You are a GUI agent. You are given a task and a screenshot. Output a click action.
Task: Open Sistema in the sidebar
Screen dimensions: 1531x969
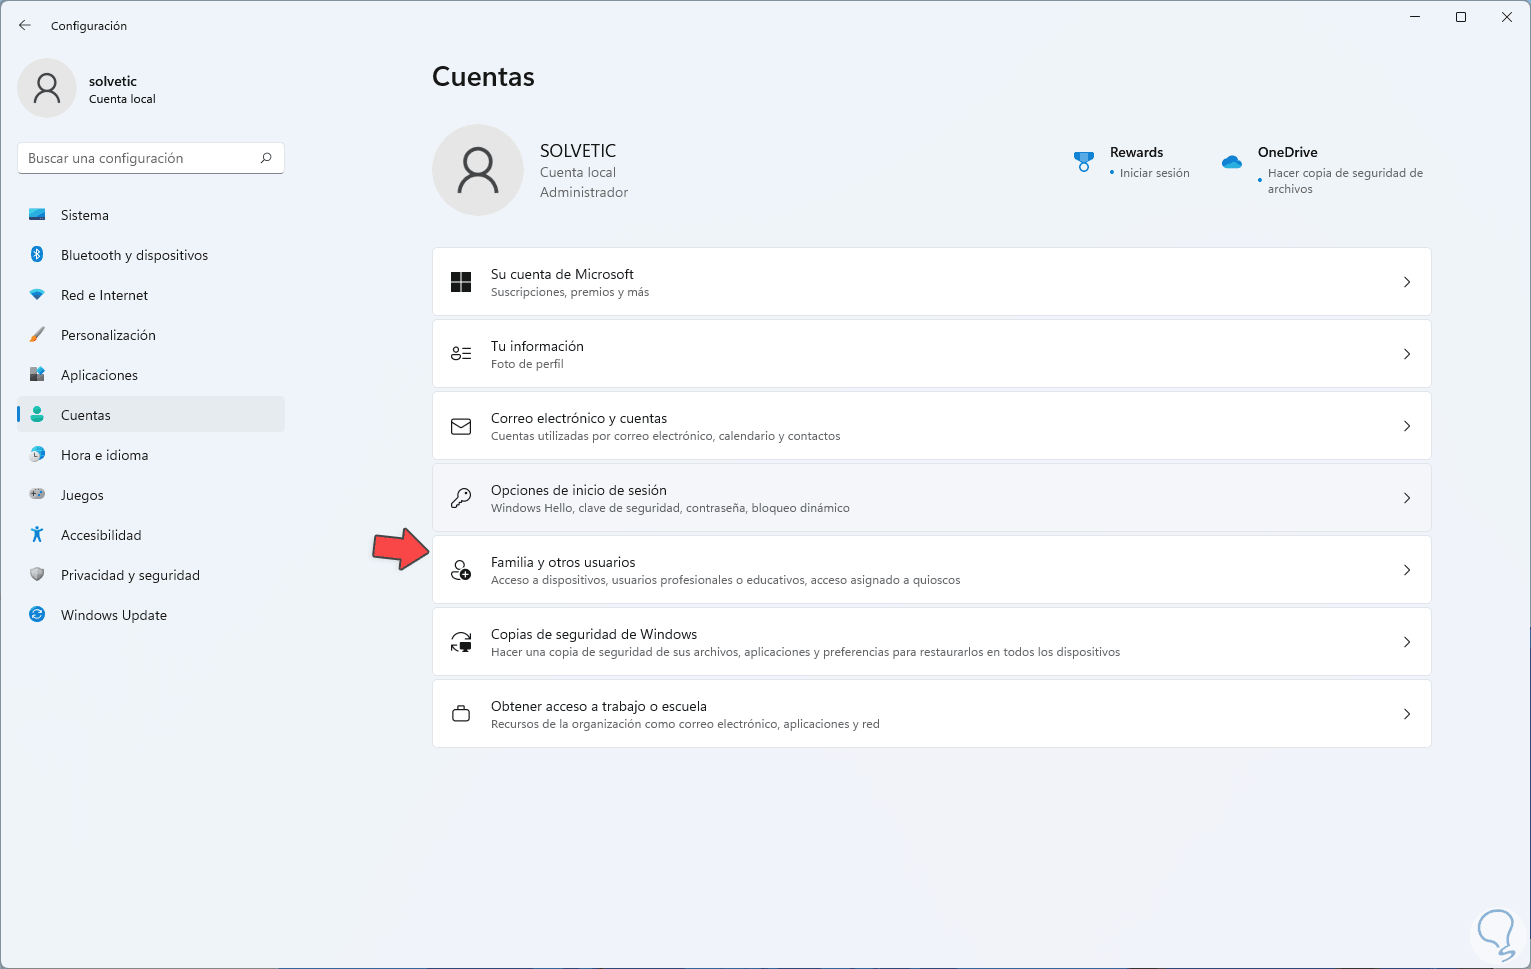pyautogui.click(x=85, y=215)
